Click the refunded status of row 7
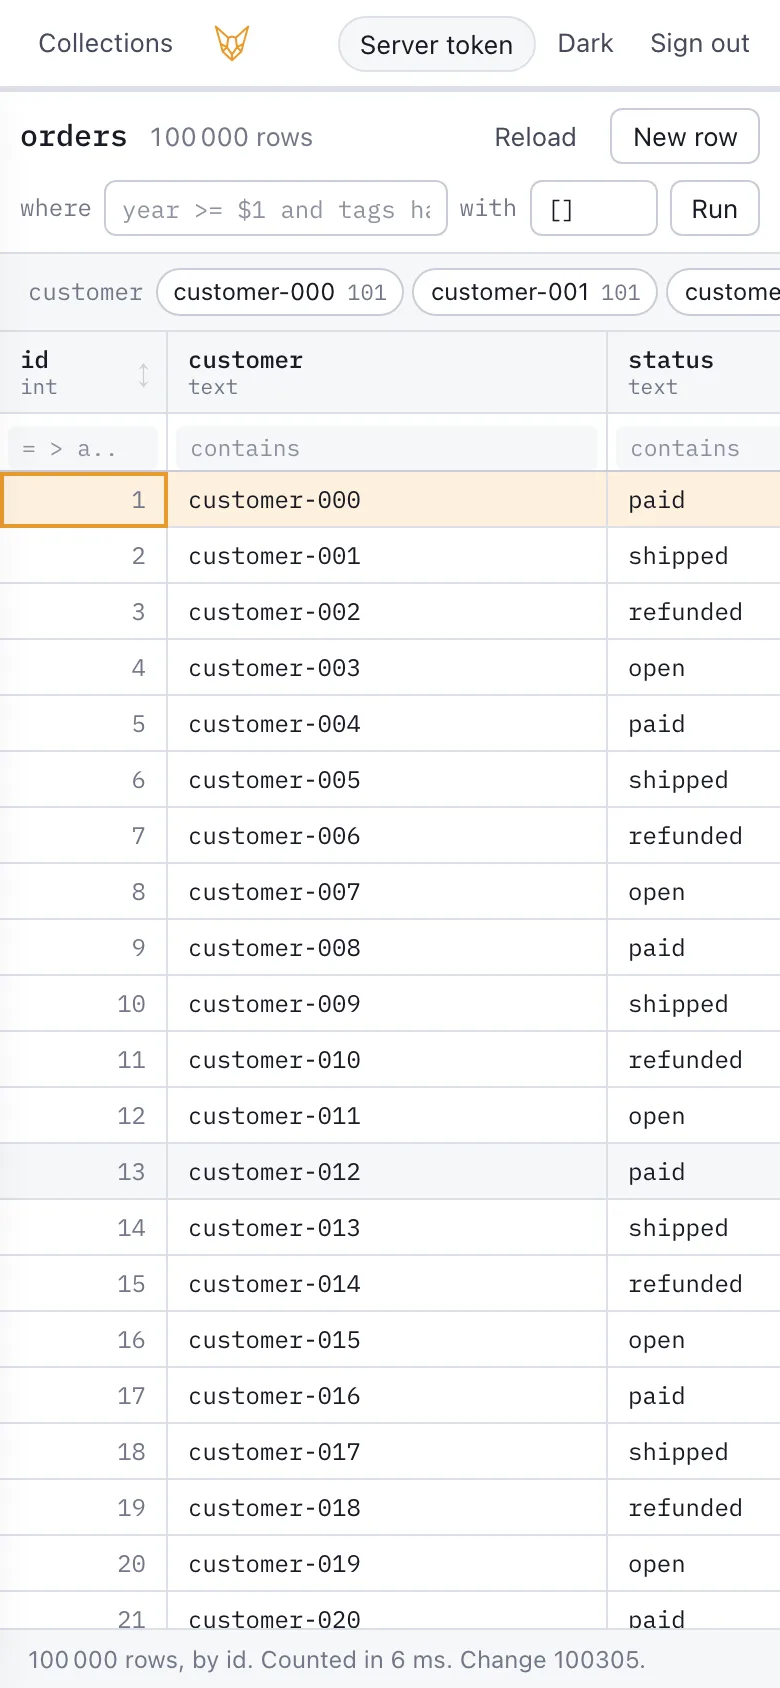Screen dimensions: 780x1688 pyautogui.click(x=685, y=836)
